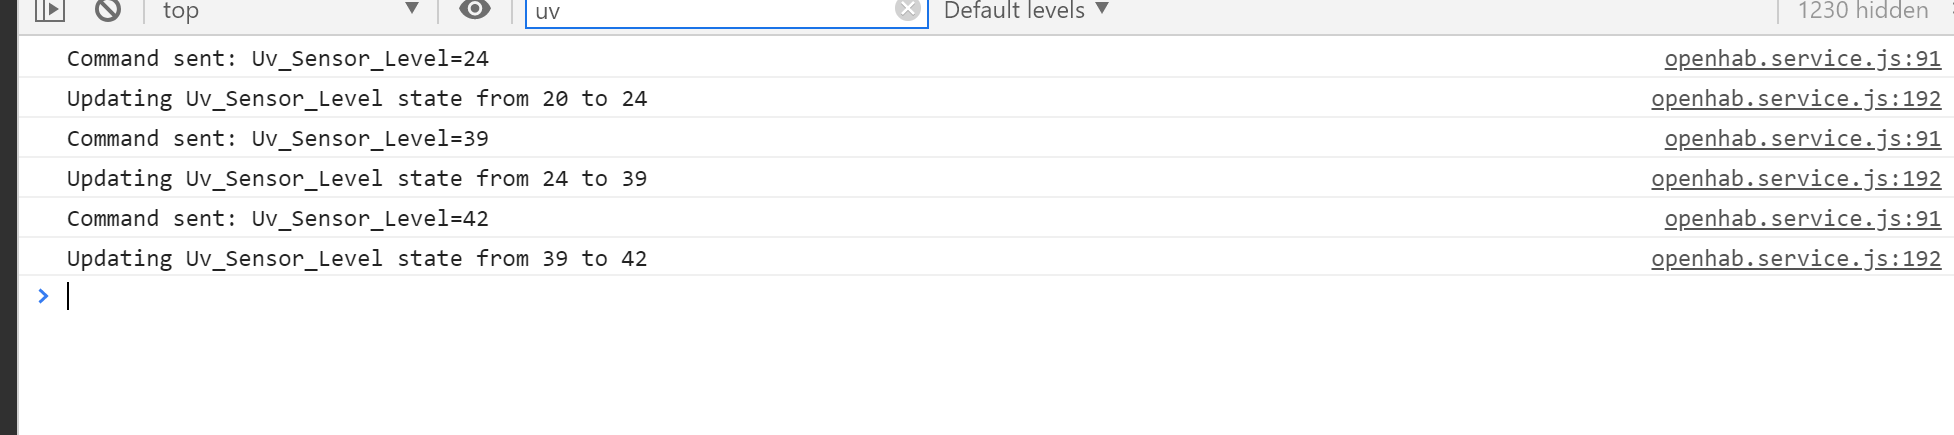Select the 'Command sent: Uv_Sensor_Level=42' log line

point(278,218)
